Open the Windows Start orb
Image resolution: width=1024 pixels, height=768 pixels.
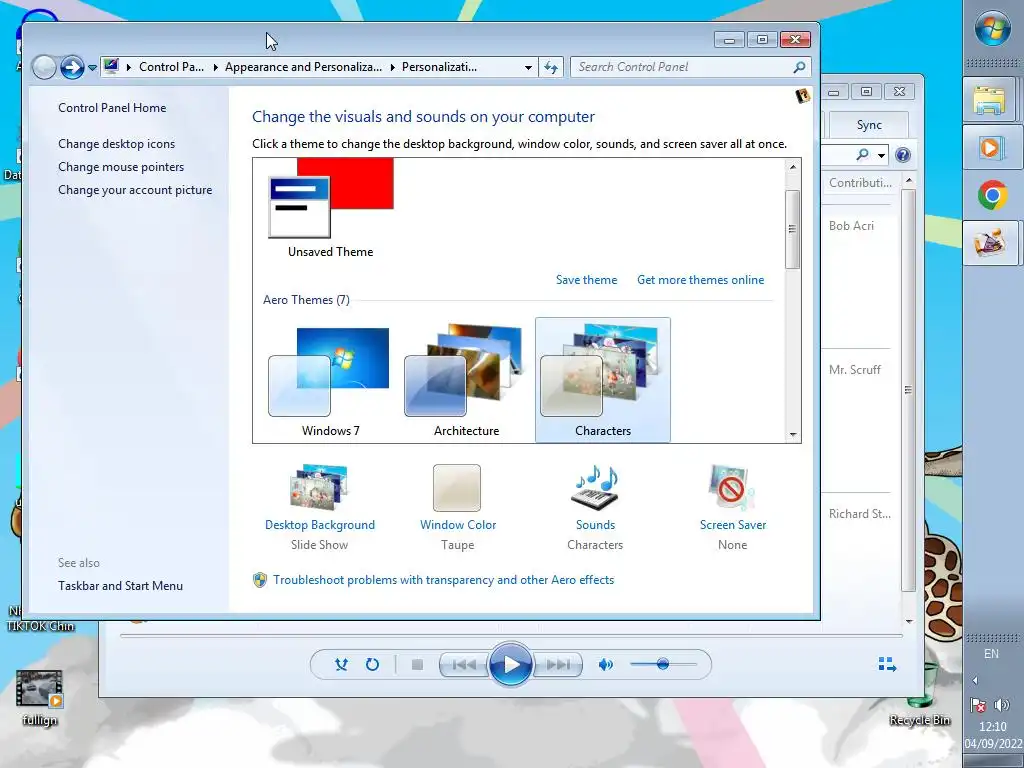(993, 29)
